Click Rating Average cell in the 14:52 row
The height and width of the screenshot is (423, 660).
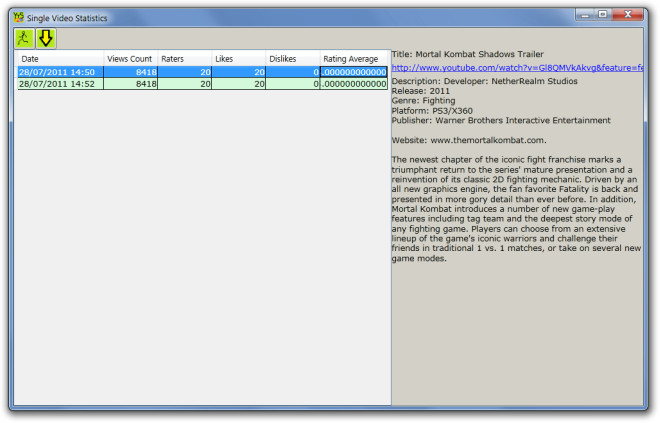[x=354, y=84]
